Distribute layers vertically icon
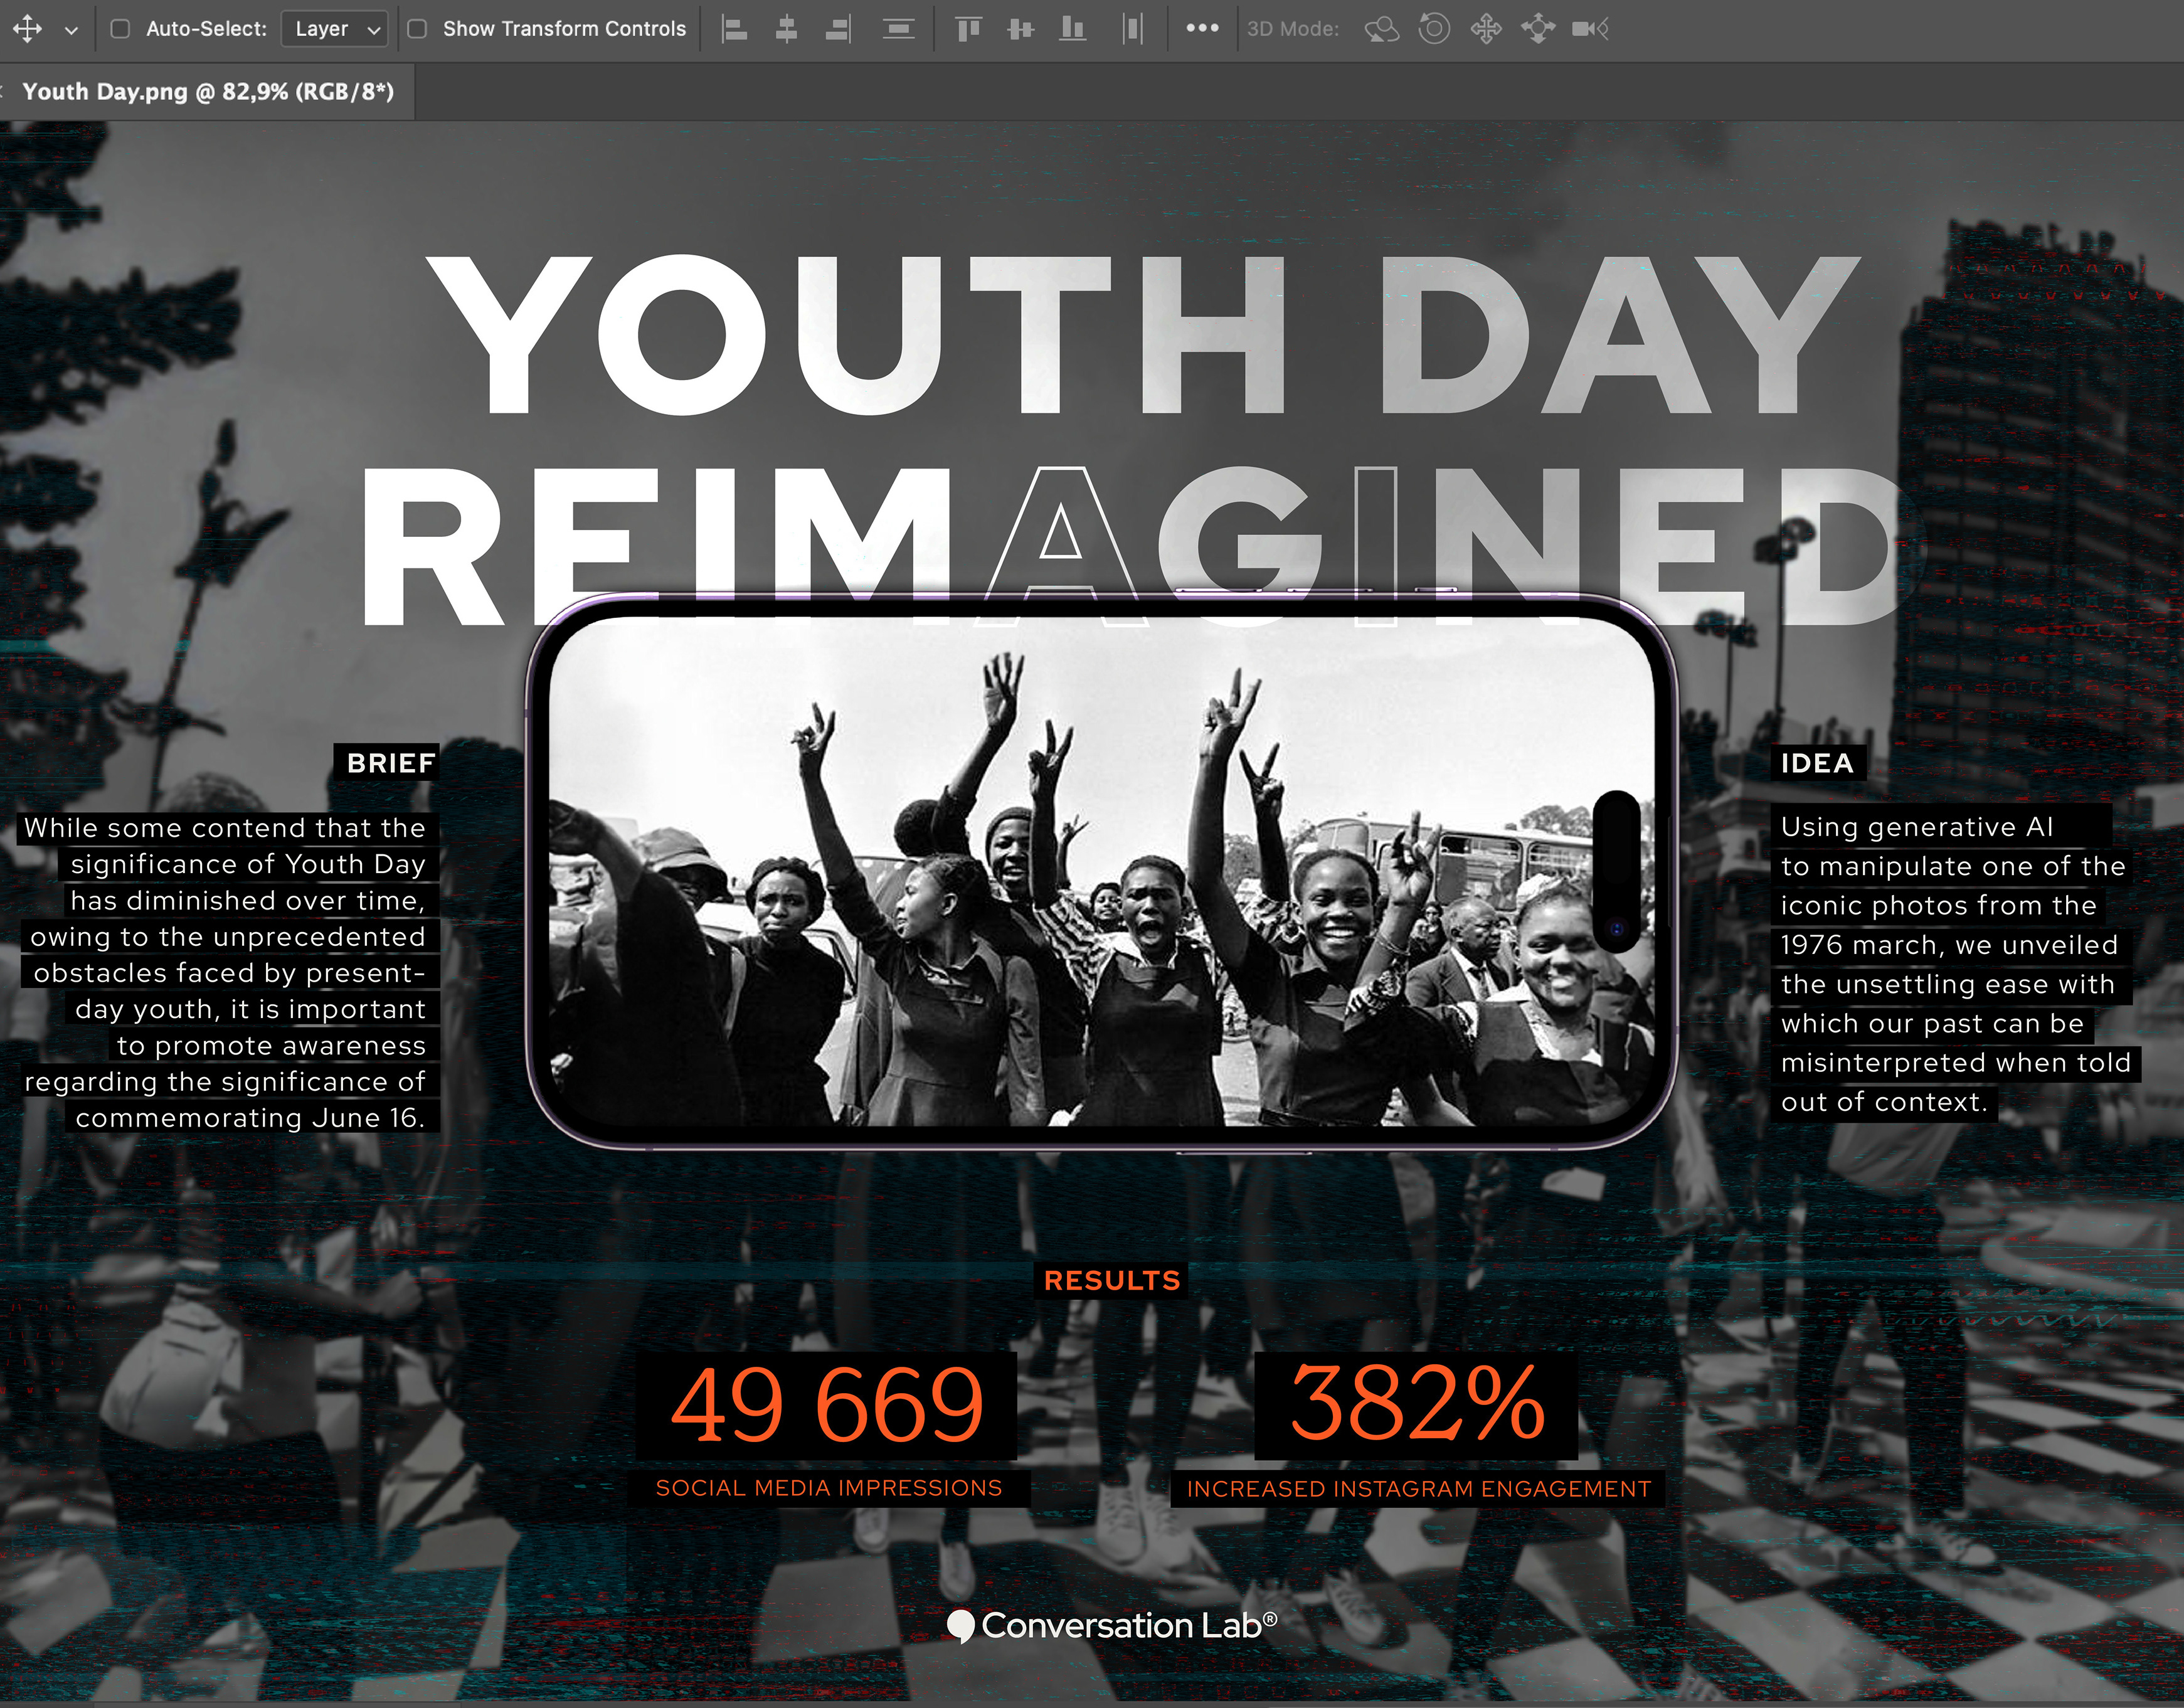The image size is (2184, 1708). click(899, 29)
